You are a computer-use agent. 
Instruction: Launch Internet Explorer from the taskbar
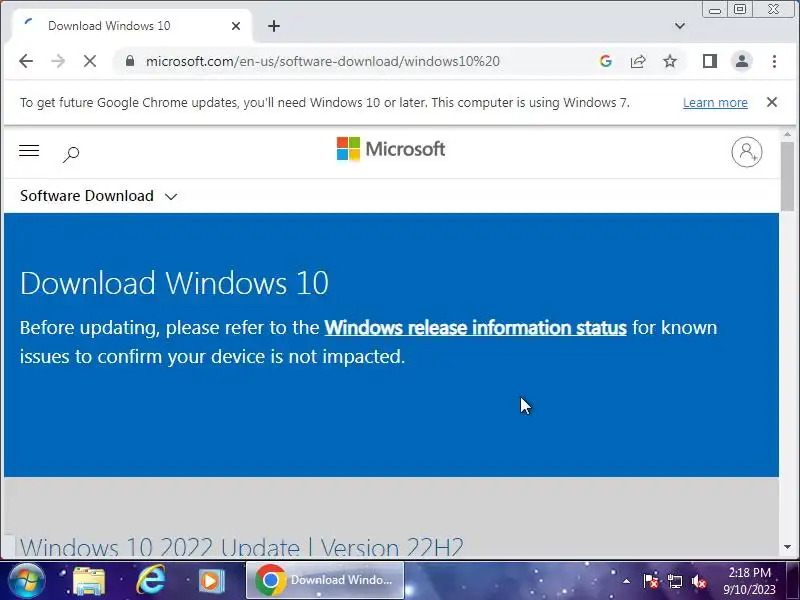point(151,581)
